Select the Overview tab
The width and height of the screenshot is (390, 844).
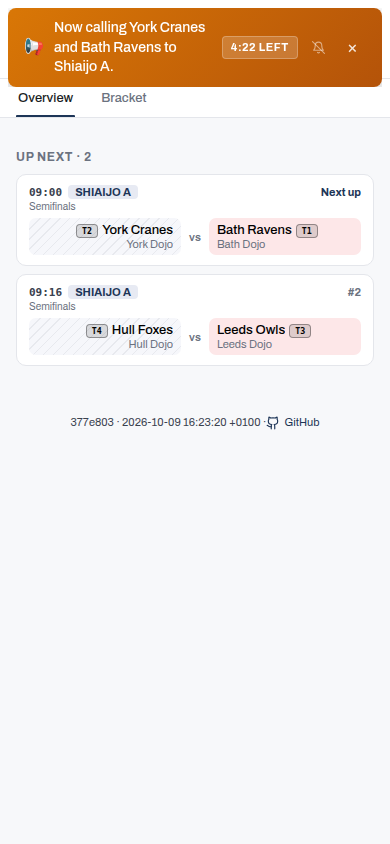click(46, 98)
